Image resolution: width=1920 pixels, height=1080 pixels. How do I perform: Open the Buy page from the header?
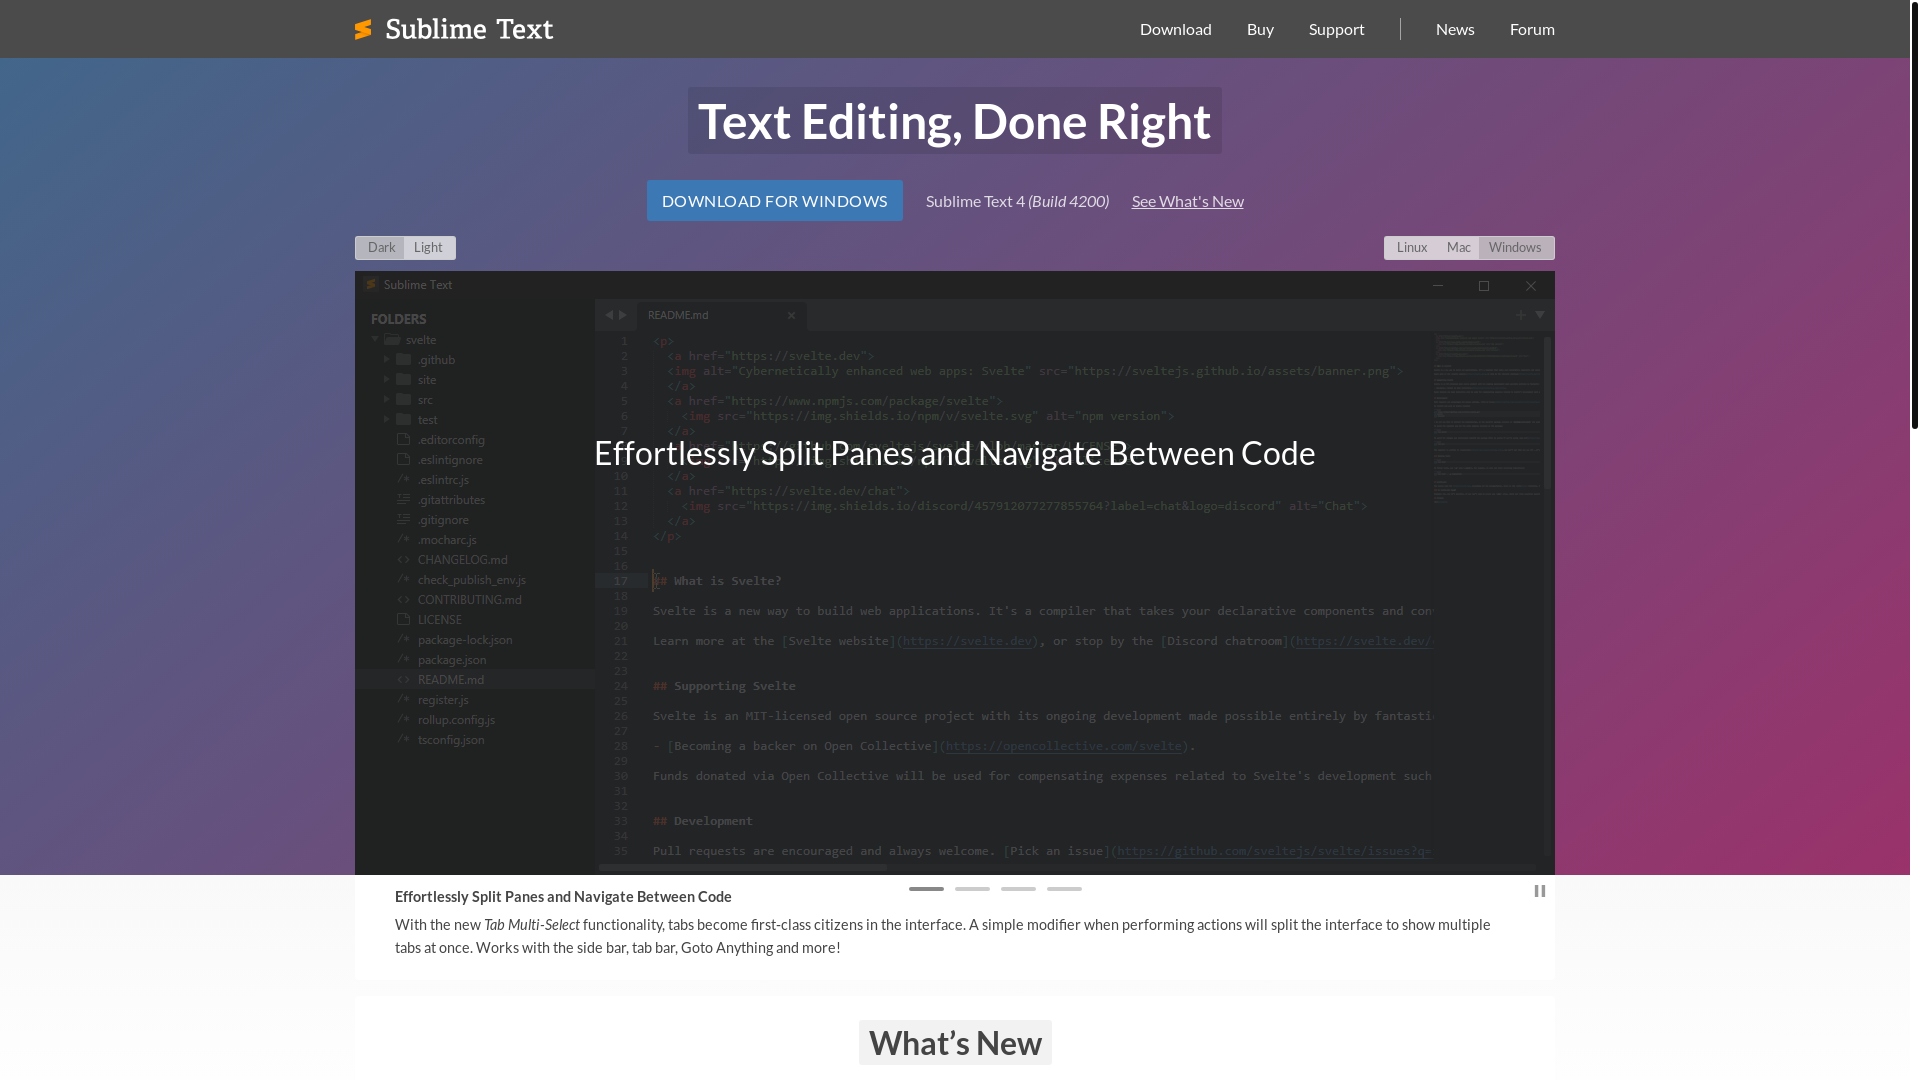(1260, 29)
